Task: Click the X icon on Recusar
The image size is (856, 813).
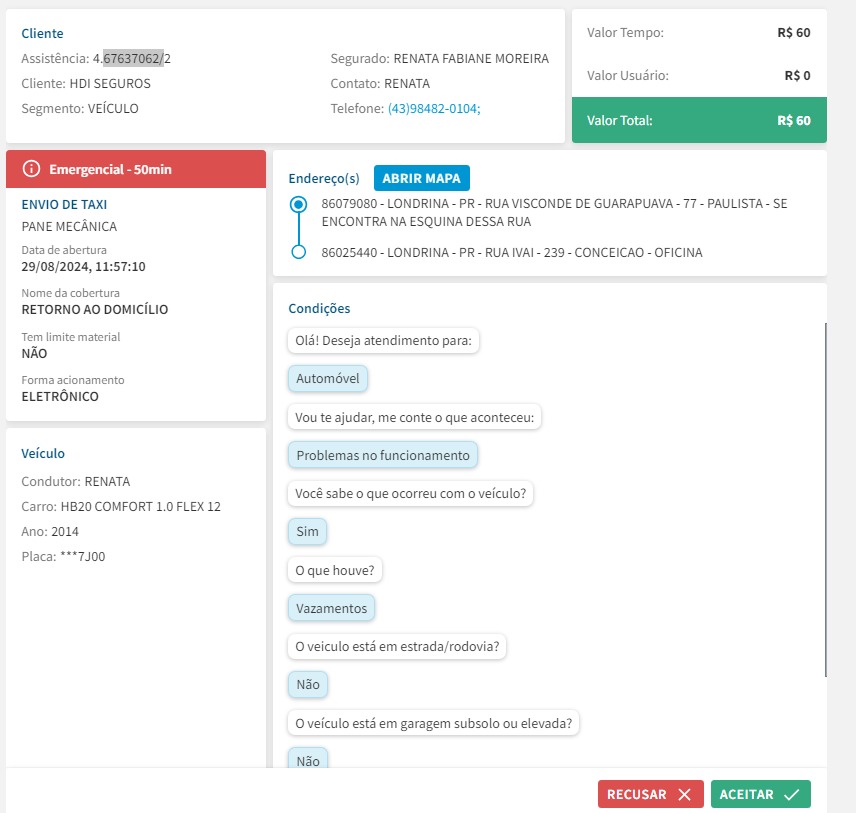Action: (x=684, y=795)
